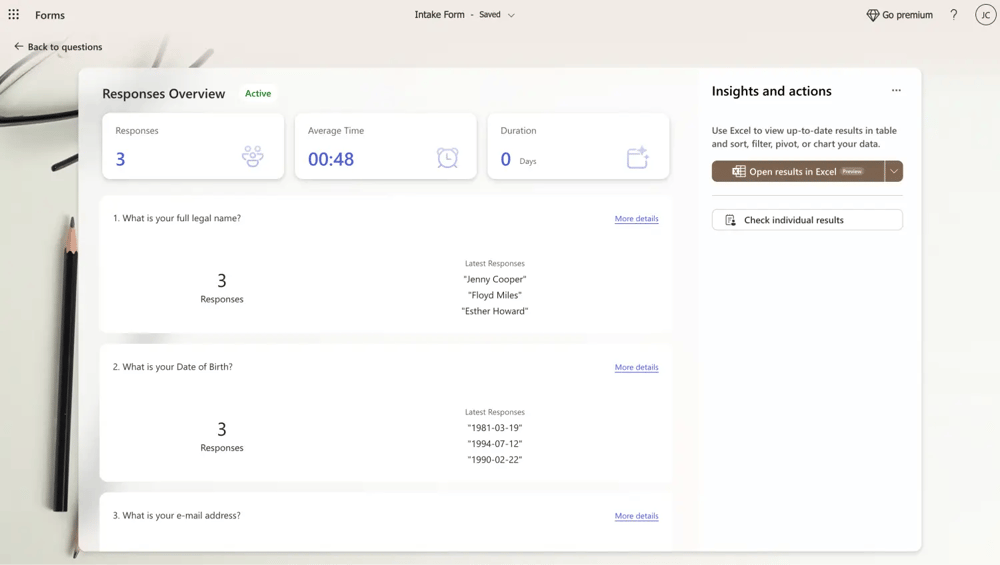Open the JC account avatar
The image size is (1000, 565).
coord(985,15)
